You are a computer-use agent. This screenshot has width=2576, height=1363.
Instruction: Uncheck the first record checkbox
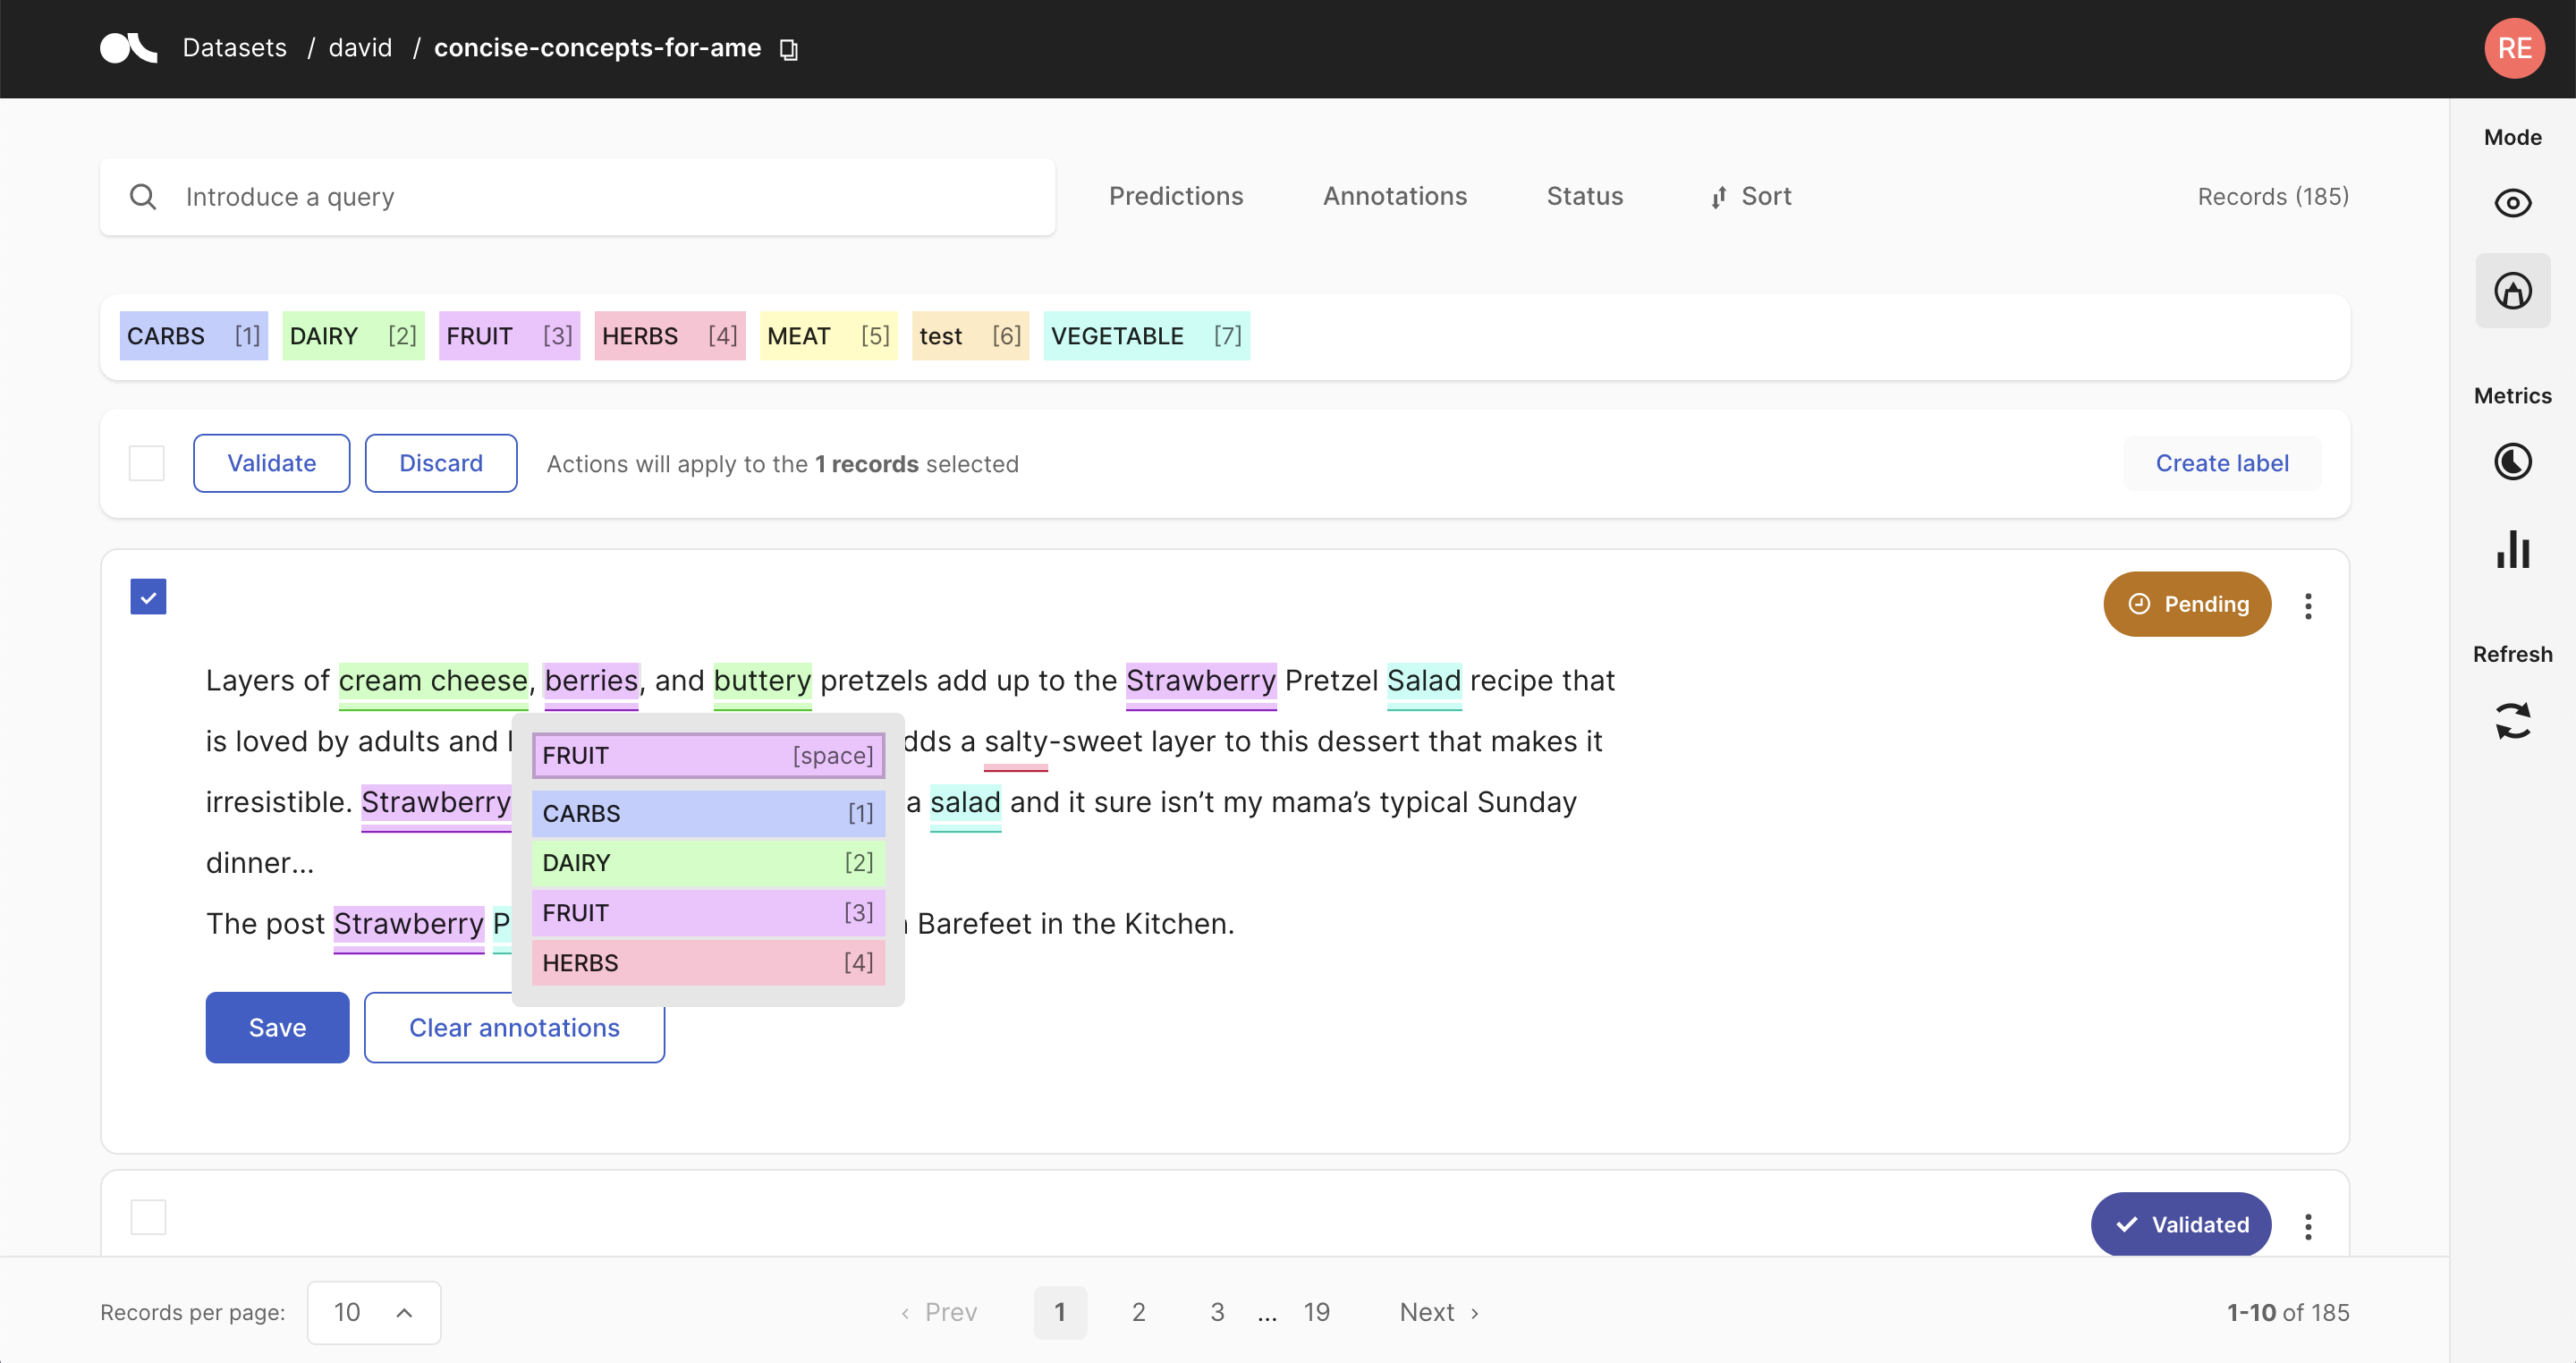148,597
